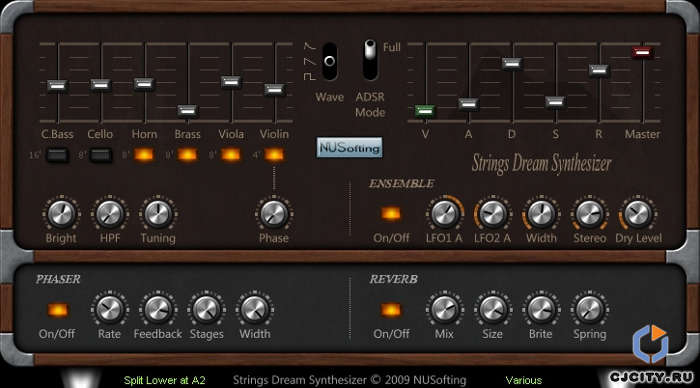
Task: Click the Bright knob
Action: (61, 214)
